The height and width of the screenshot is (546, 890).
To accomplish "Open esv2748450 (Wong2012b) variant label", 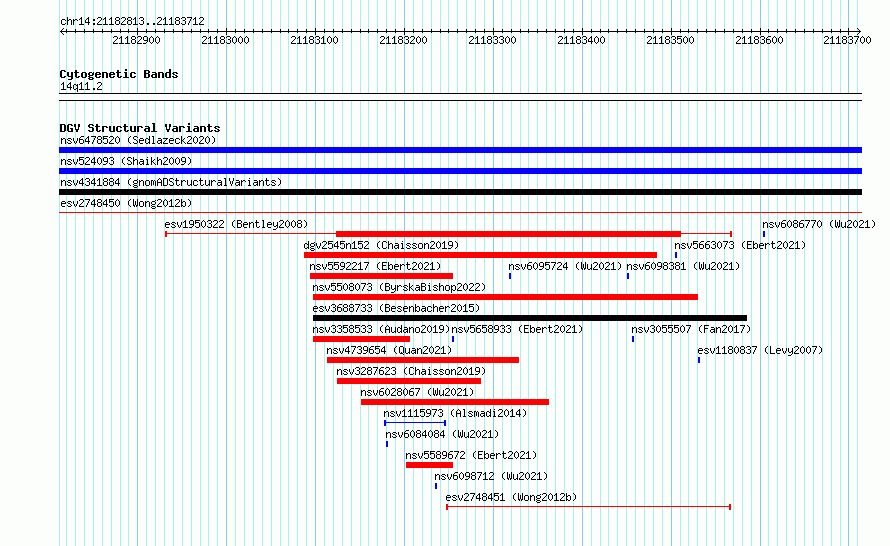I will pyautogui.click(x=126, y=203).
